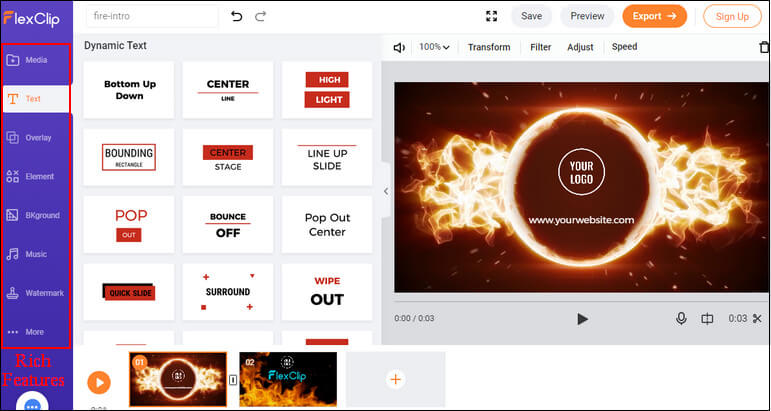The height and width of the screenshot is (411, 771).
Task: Play the video preview
Action: pyautogui.click(x=582, y=319)
